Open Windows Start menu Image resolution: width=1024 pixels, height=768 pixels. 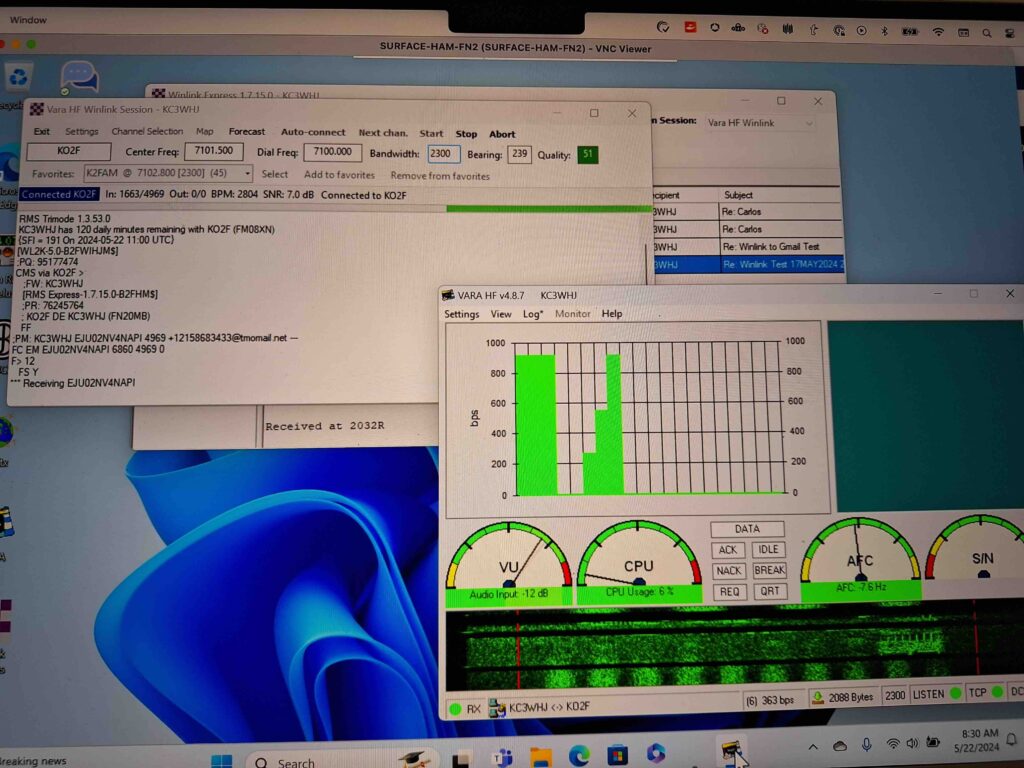pos(221,761)
